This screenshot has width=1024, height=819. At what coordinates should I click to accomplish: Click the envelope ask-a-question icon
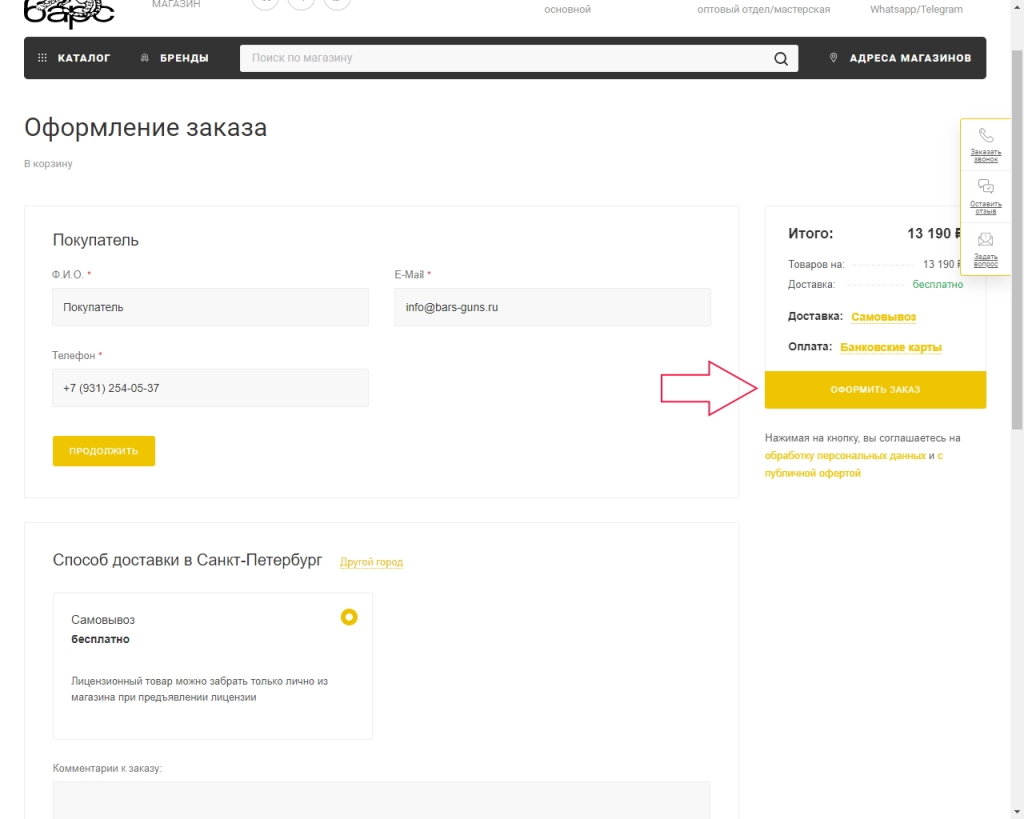click(x=985, y=240)
